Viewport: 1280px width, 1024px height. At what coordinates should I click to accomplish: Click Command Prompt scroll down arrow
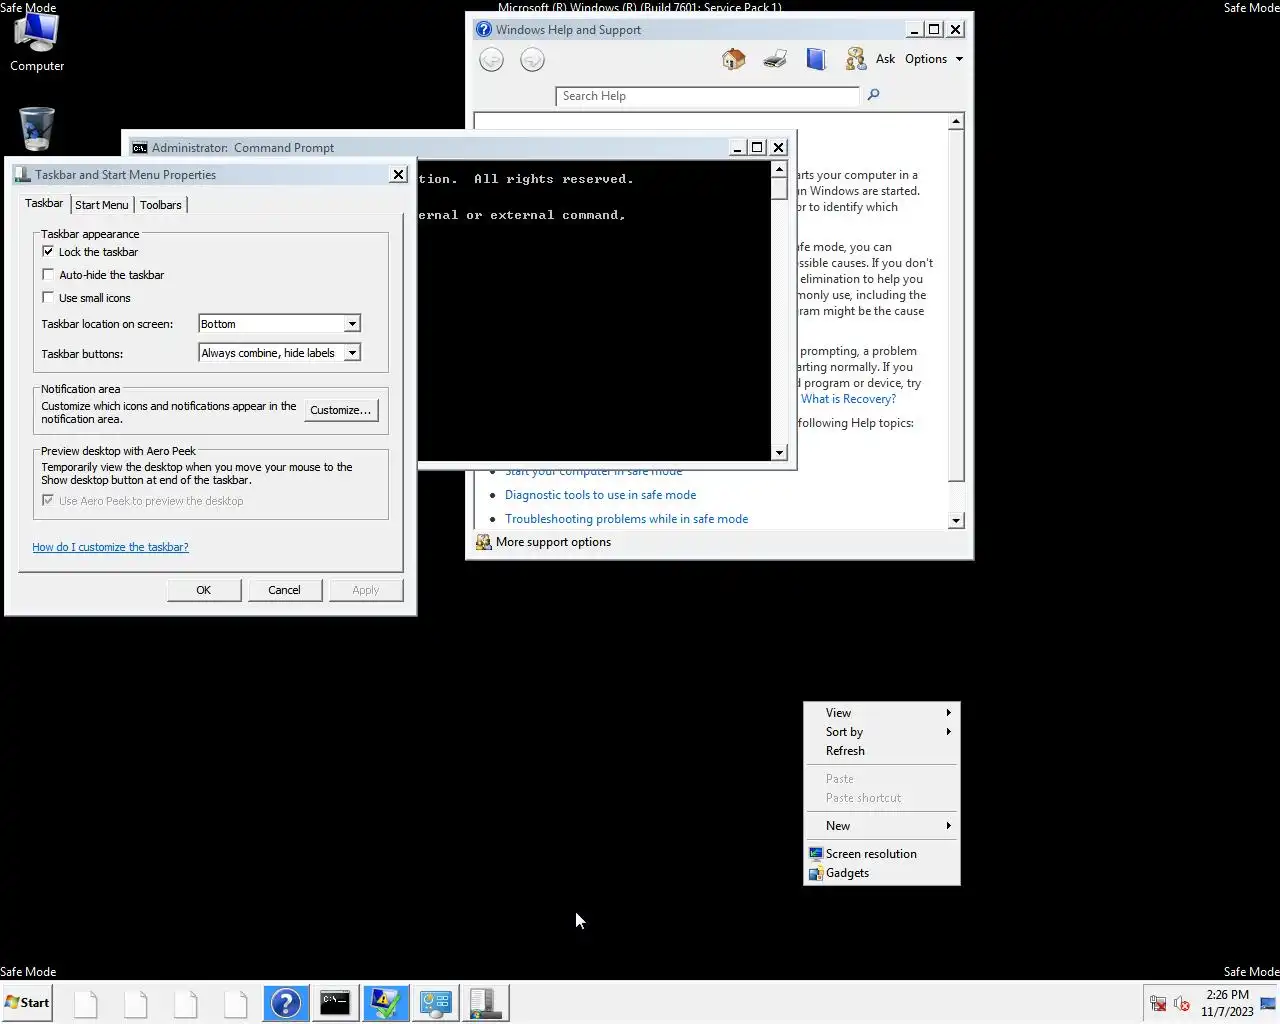779,453
